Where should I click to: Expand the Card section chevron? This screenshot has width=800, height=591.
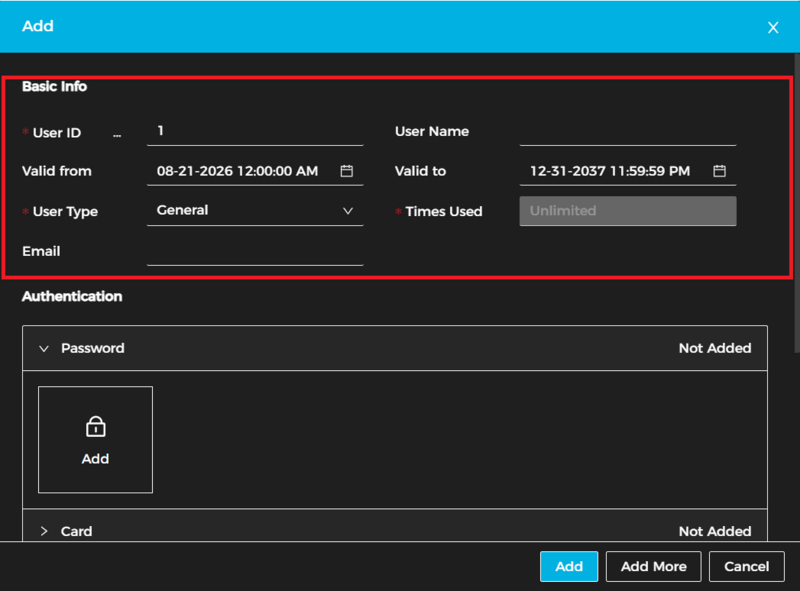click(x=44, y=531)
